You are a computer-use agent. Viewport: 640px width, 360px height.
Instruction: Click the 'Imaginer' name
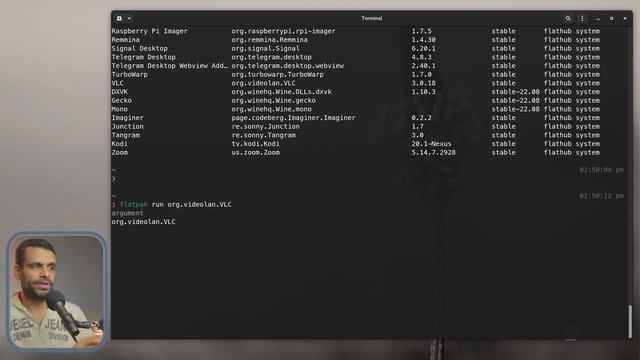pyautogui.click(x=127, y=118)
